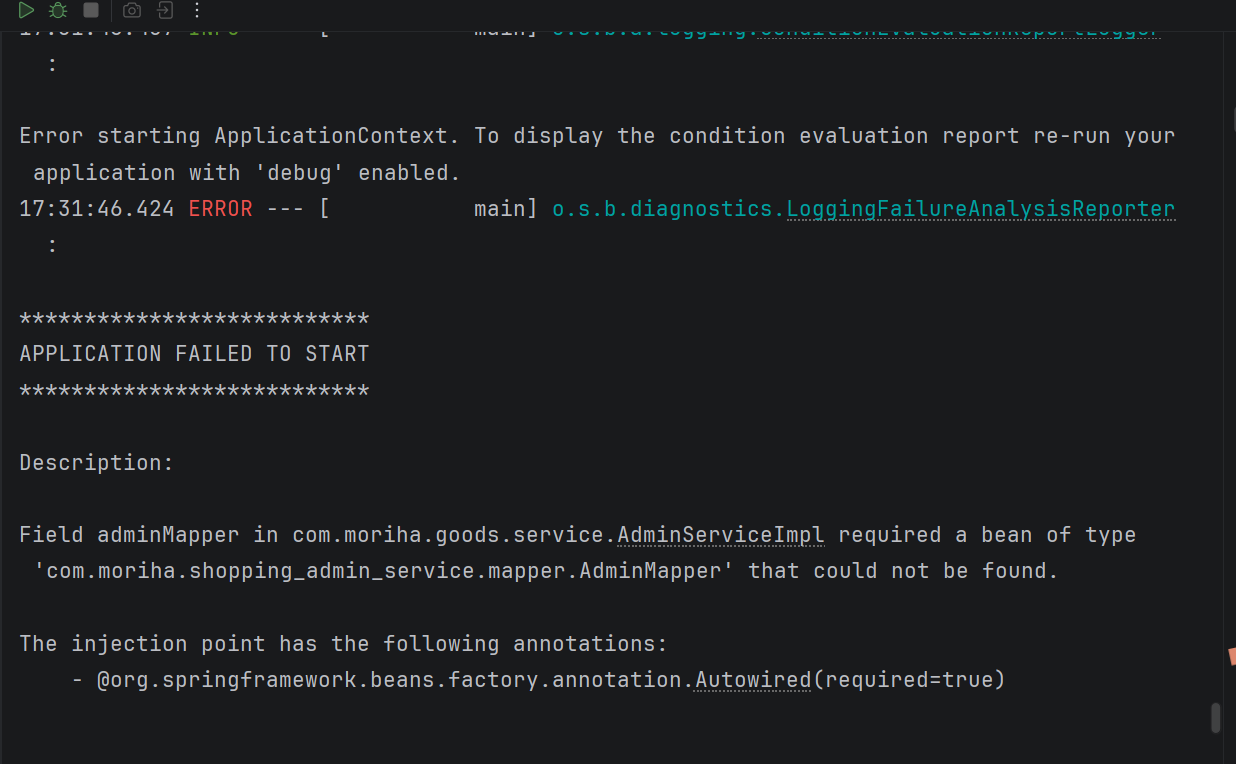The width and height of the screenshot is (1236, 764).
Task: Click the timestamp 17:31:46.424
Action: [97, 209]
